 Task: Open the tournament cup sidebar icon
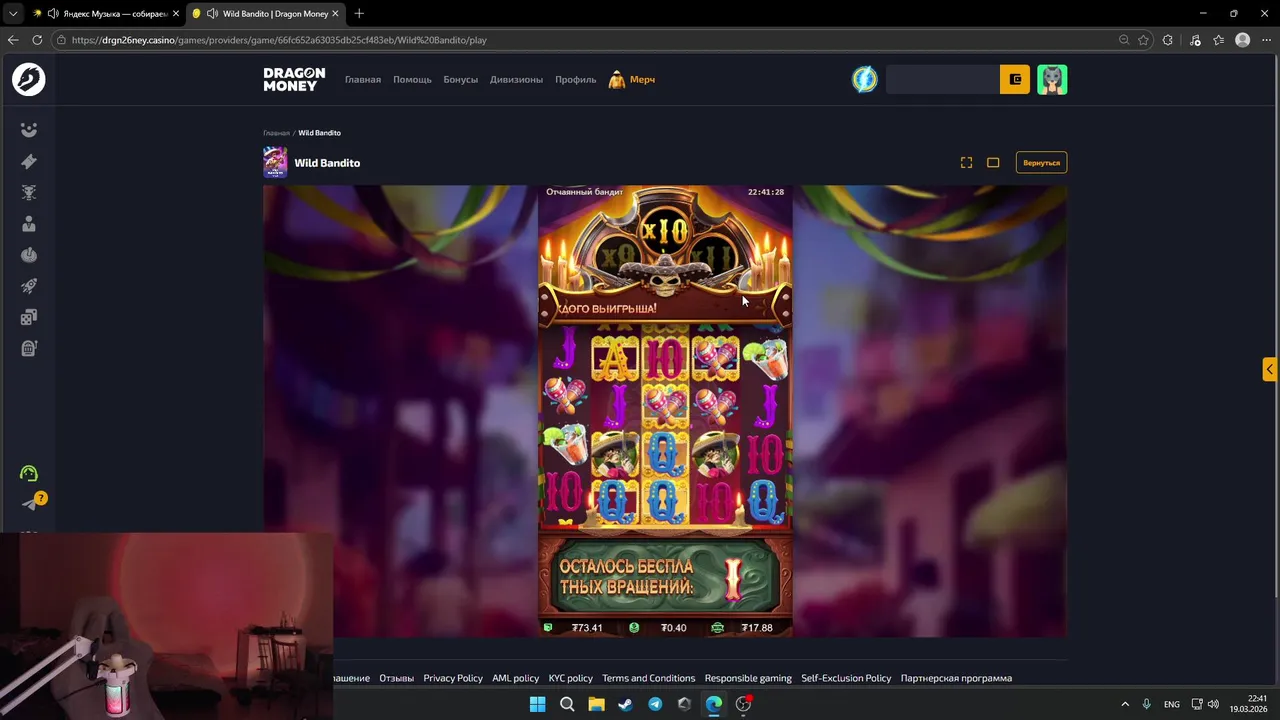point(29,193)
